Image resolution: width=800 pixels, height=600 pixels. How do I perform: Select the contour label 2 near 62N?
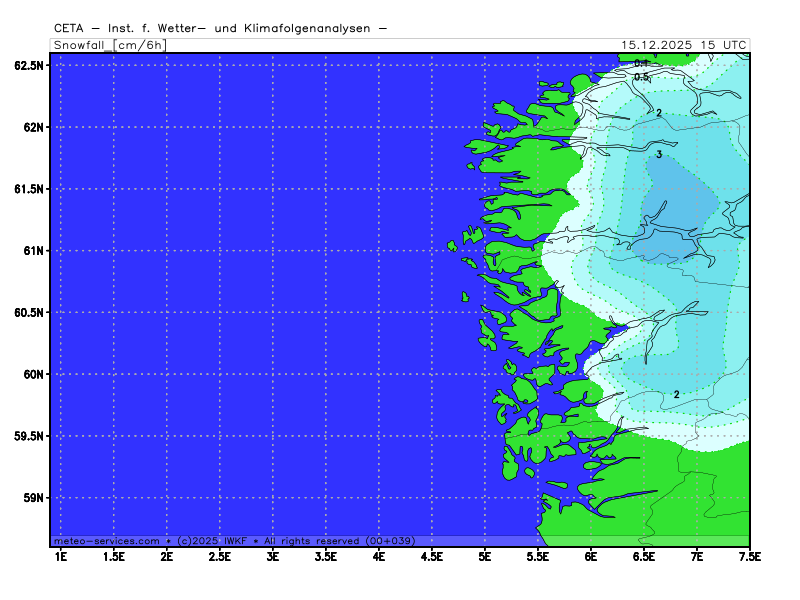[x=659, y=113]
